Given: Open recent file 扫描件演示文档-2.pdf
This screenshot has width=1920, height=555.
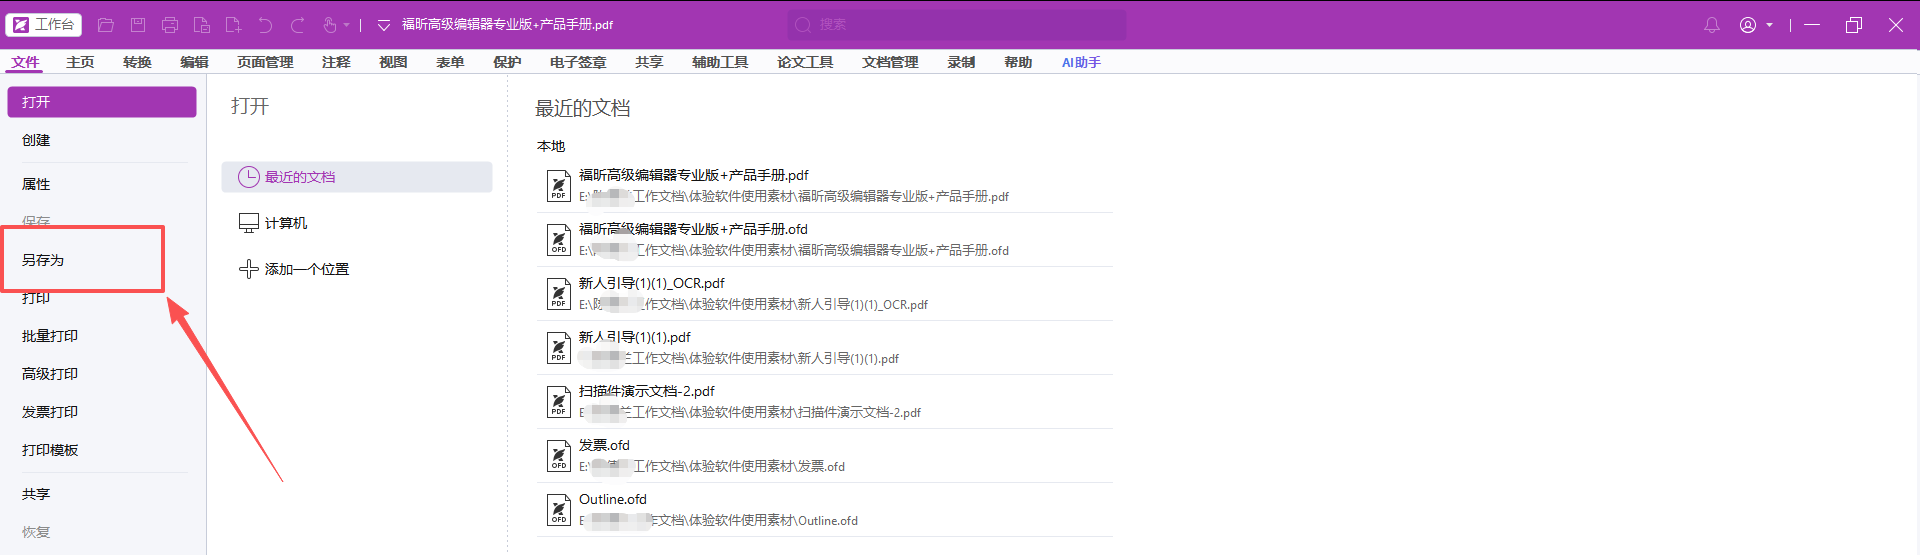Looking at the screenshot, I should point(824,402).
